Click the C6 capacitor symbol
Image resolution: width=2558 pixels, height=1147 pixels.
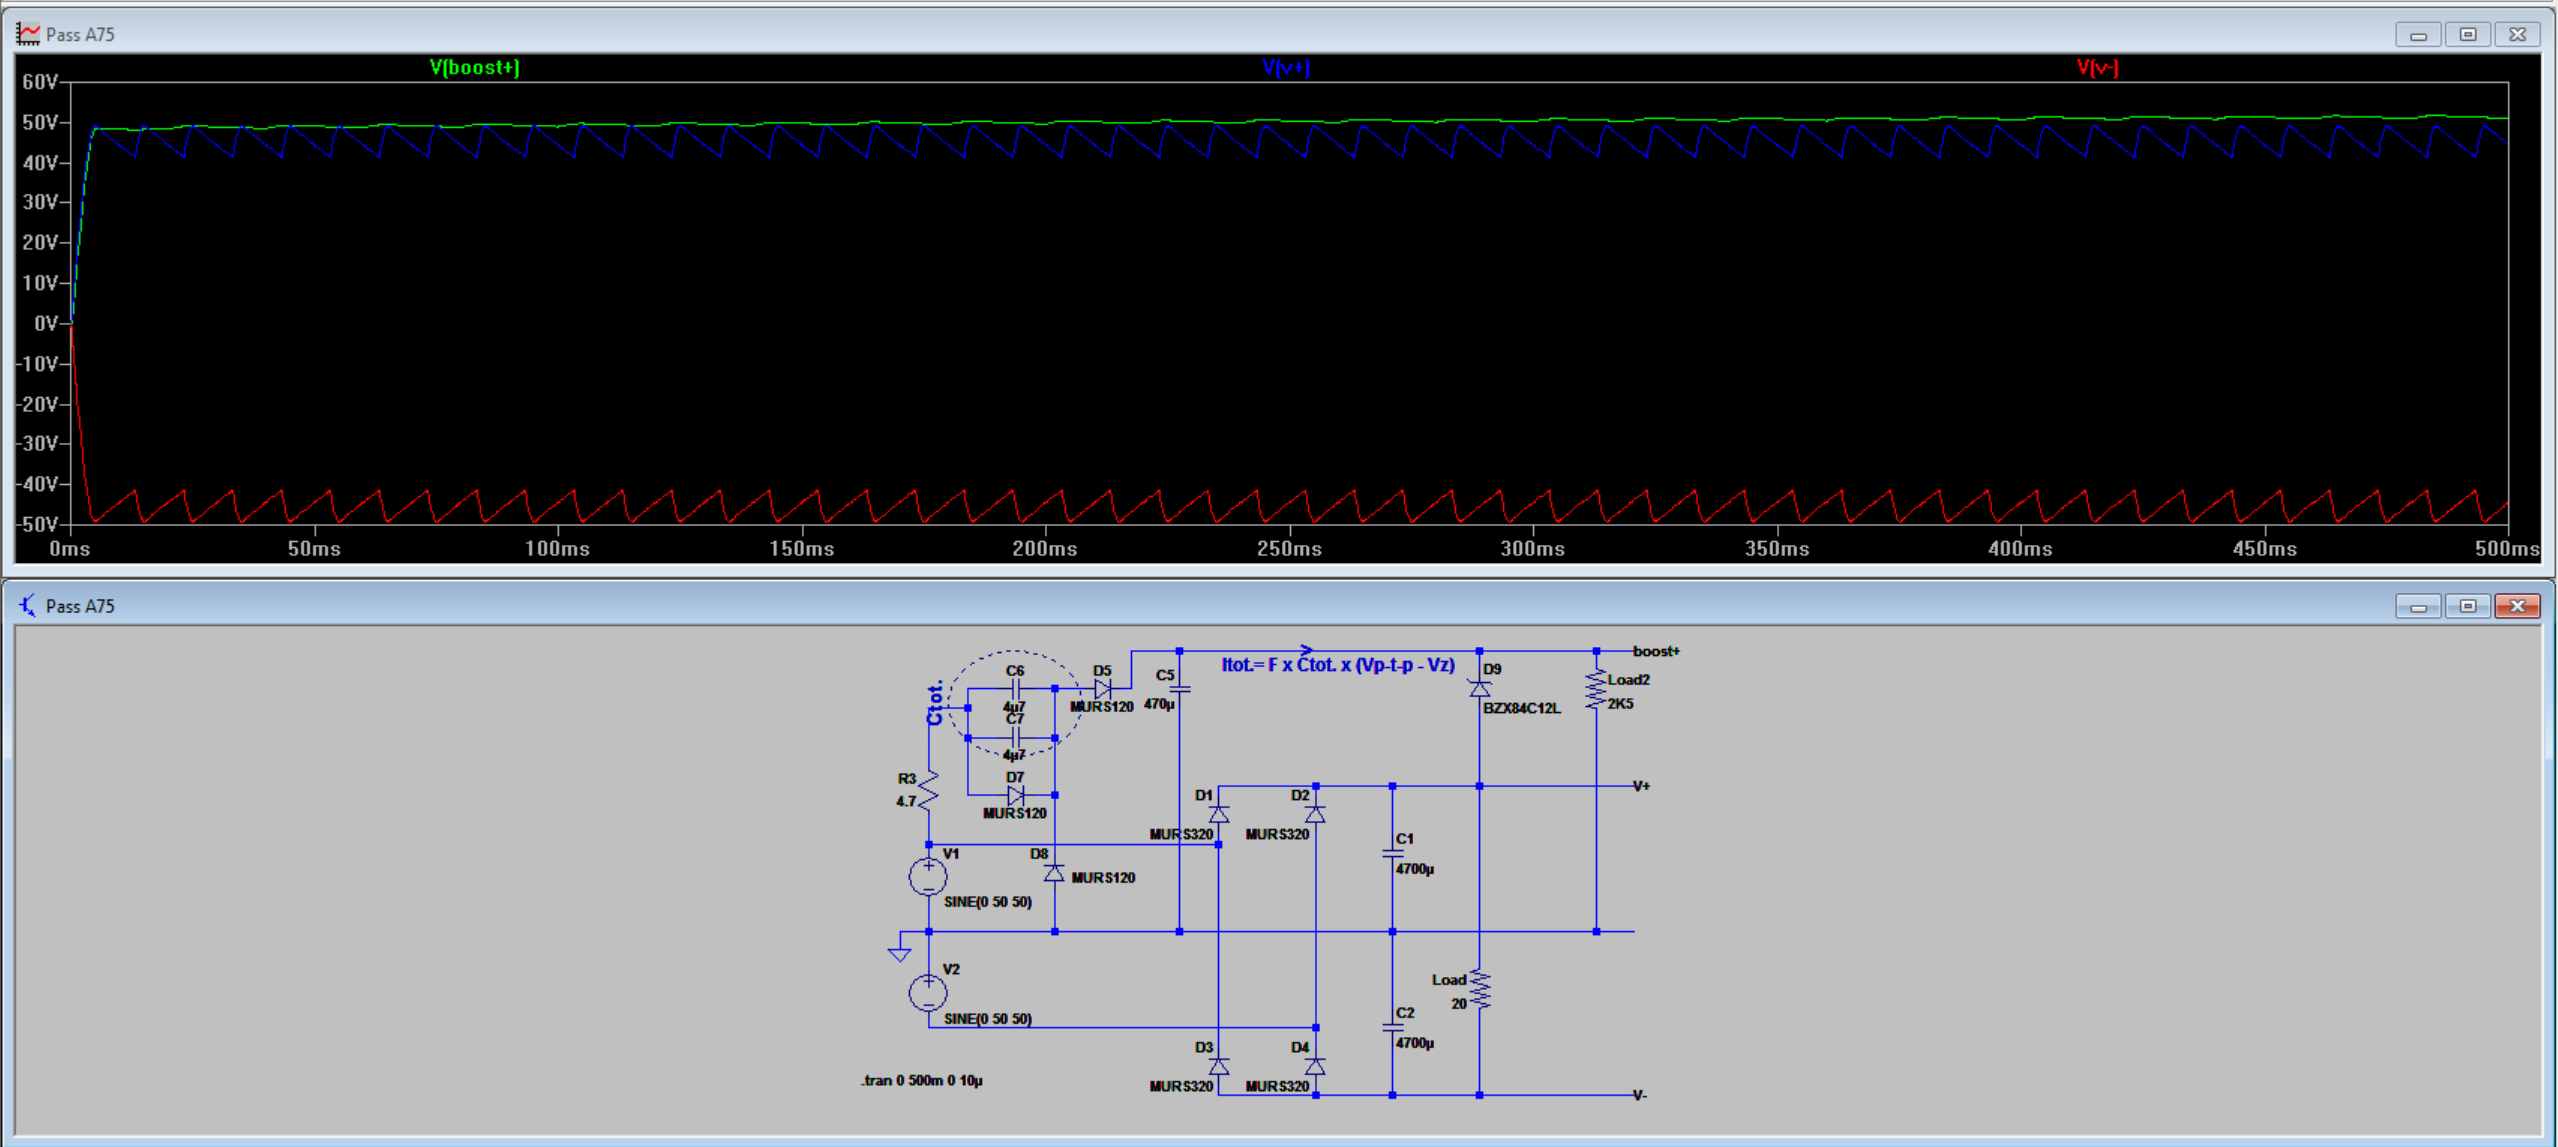coord(1014,689)
